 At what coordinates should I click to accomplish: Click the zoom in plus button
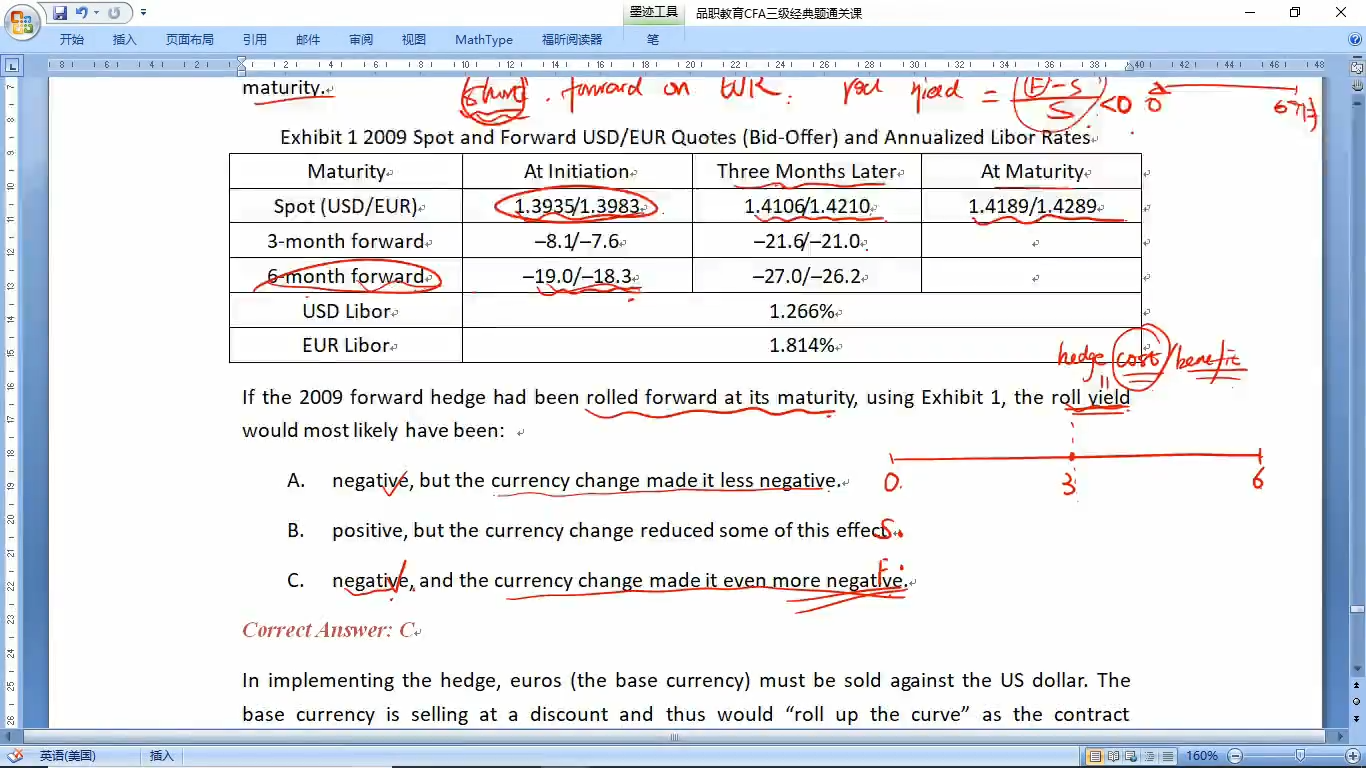(1352, 756)
